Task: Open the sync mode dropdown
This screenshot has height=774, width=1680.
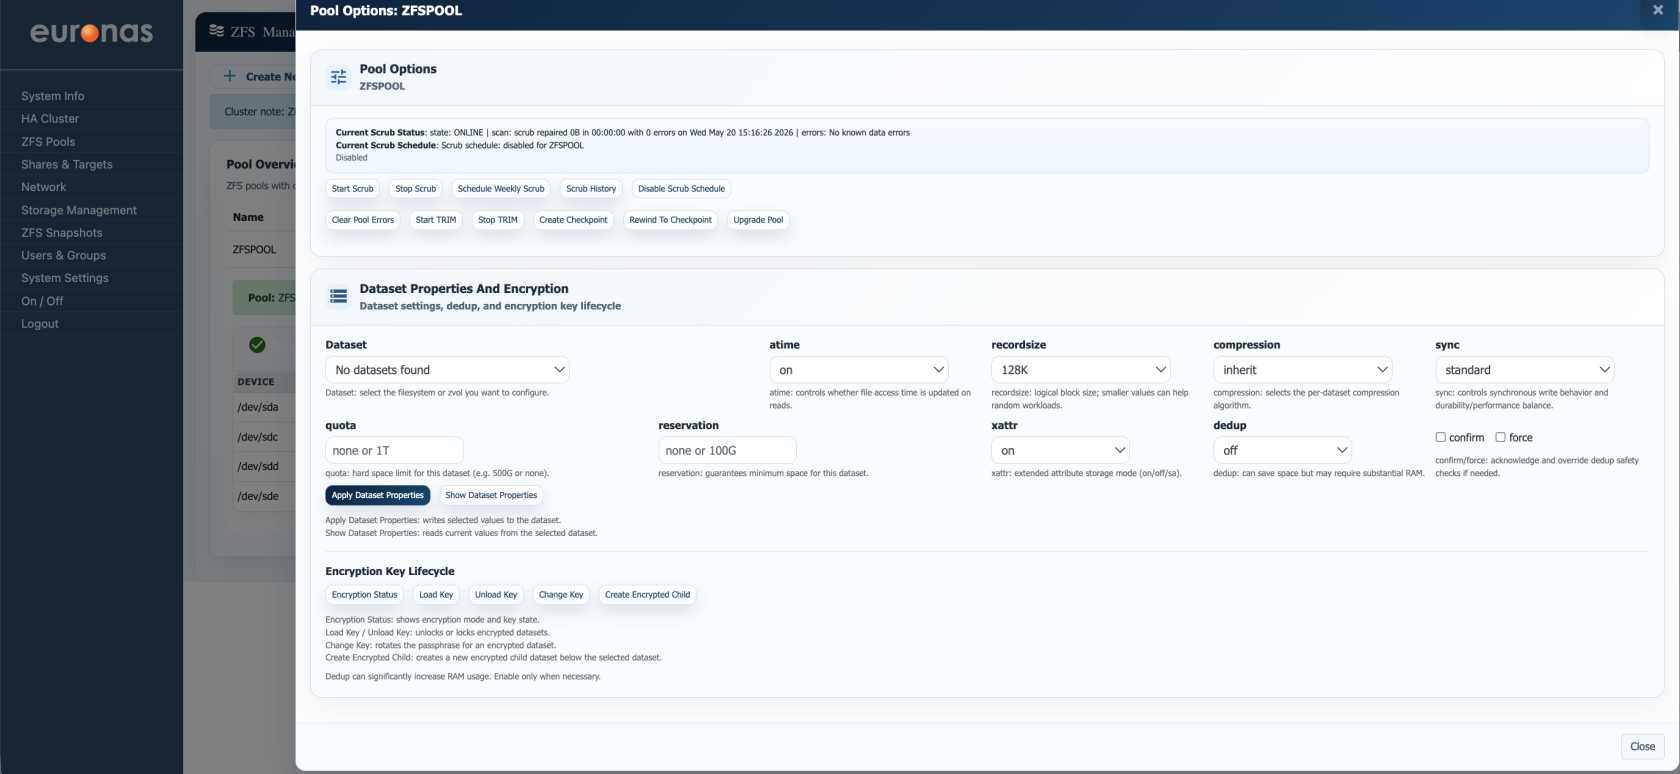Action: (x=1525, y=370)
